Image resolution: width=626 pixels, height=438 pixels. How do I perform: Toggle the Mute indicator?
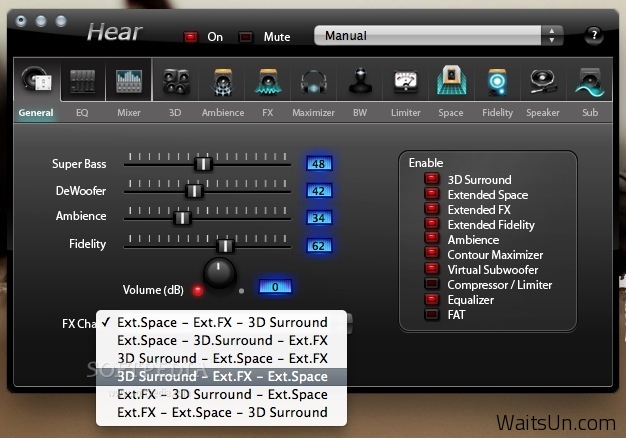click(245, 37)
